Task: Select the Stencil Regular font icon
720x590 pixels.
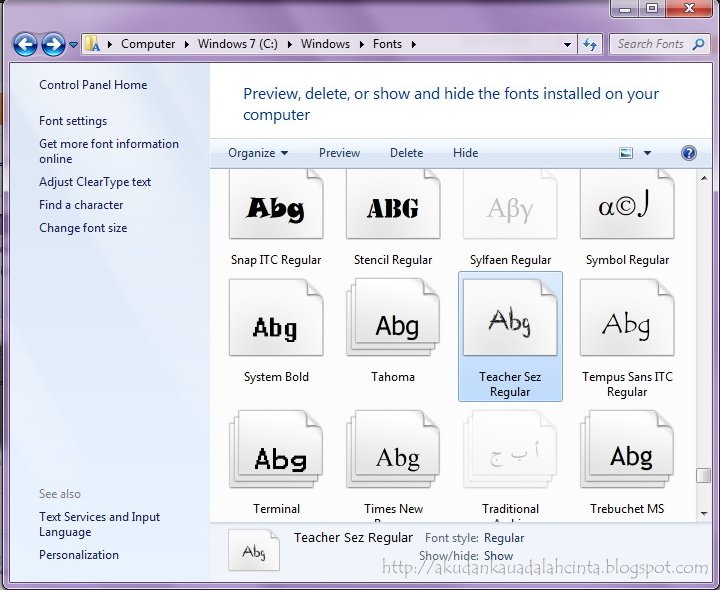Action: point(393,207)
